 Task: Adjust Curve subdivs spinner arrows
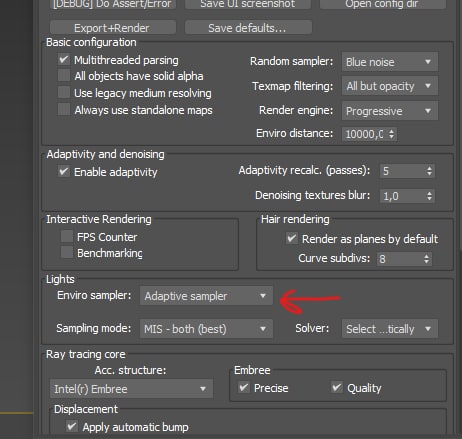pyautogui.click(x=427, y=259)
